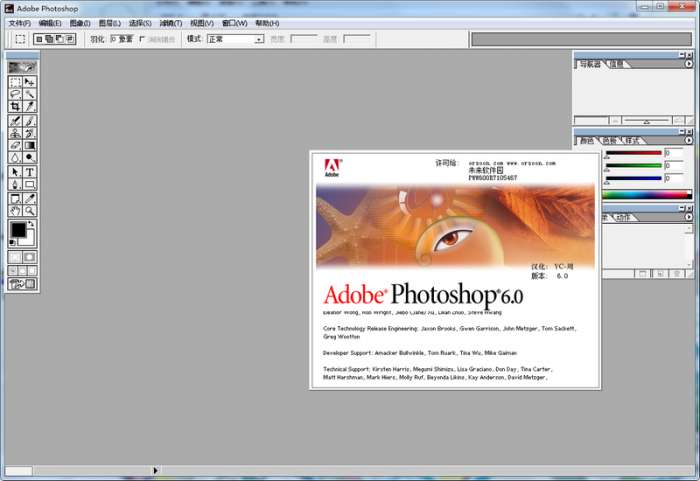This screenshot has width=700, height=481.
Task: Select the Lasso tool
Action: point(15,94)
